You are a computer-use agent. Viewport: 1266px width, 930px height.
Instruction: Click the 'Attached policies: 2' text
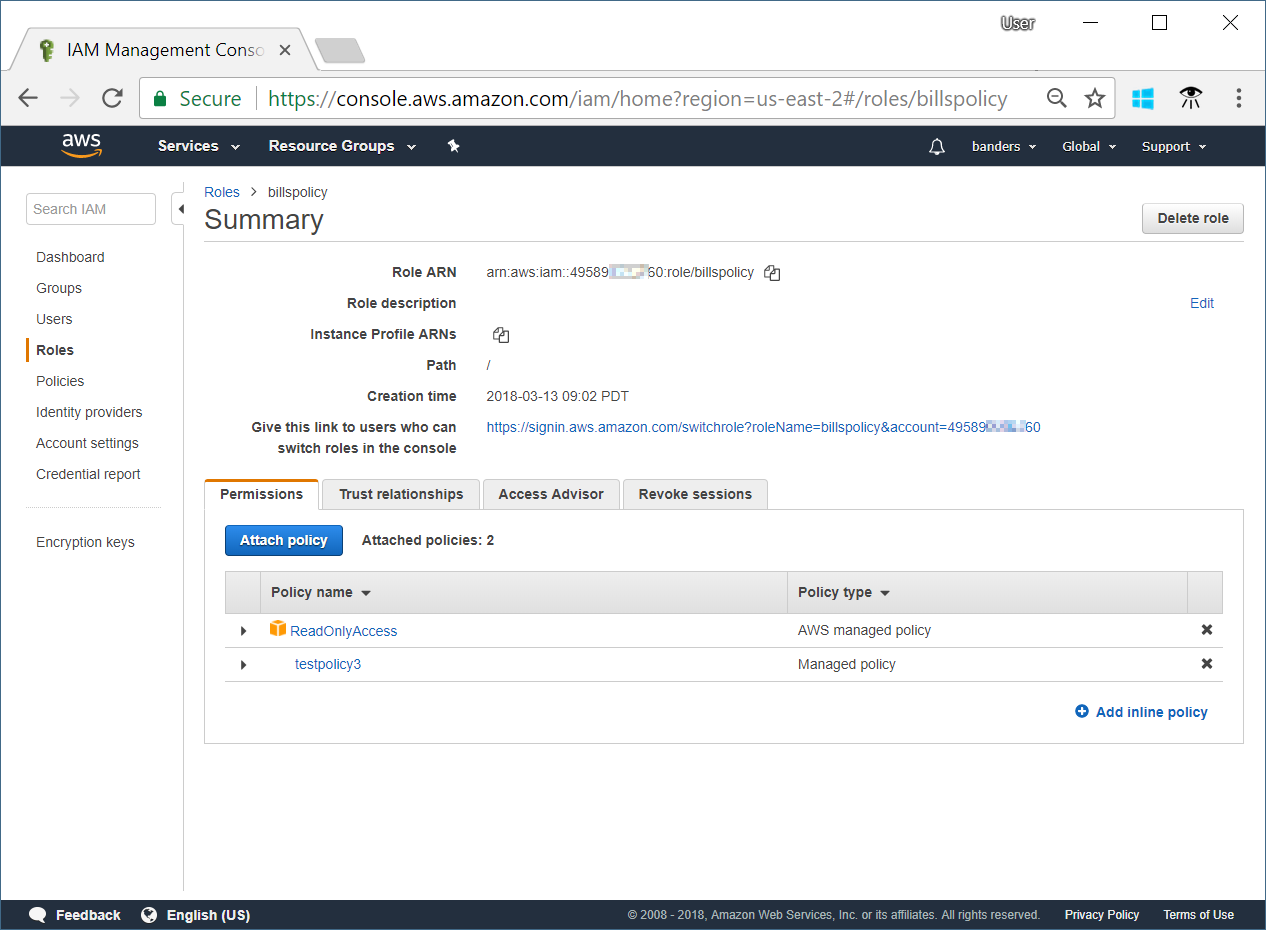coord(428,540)
